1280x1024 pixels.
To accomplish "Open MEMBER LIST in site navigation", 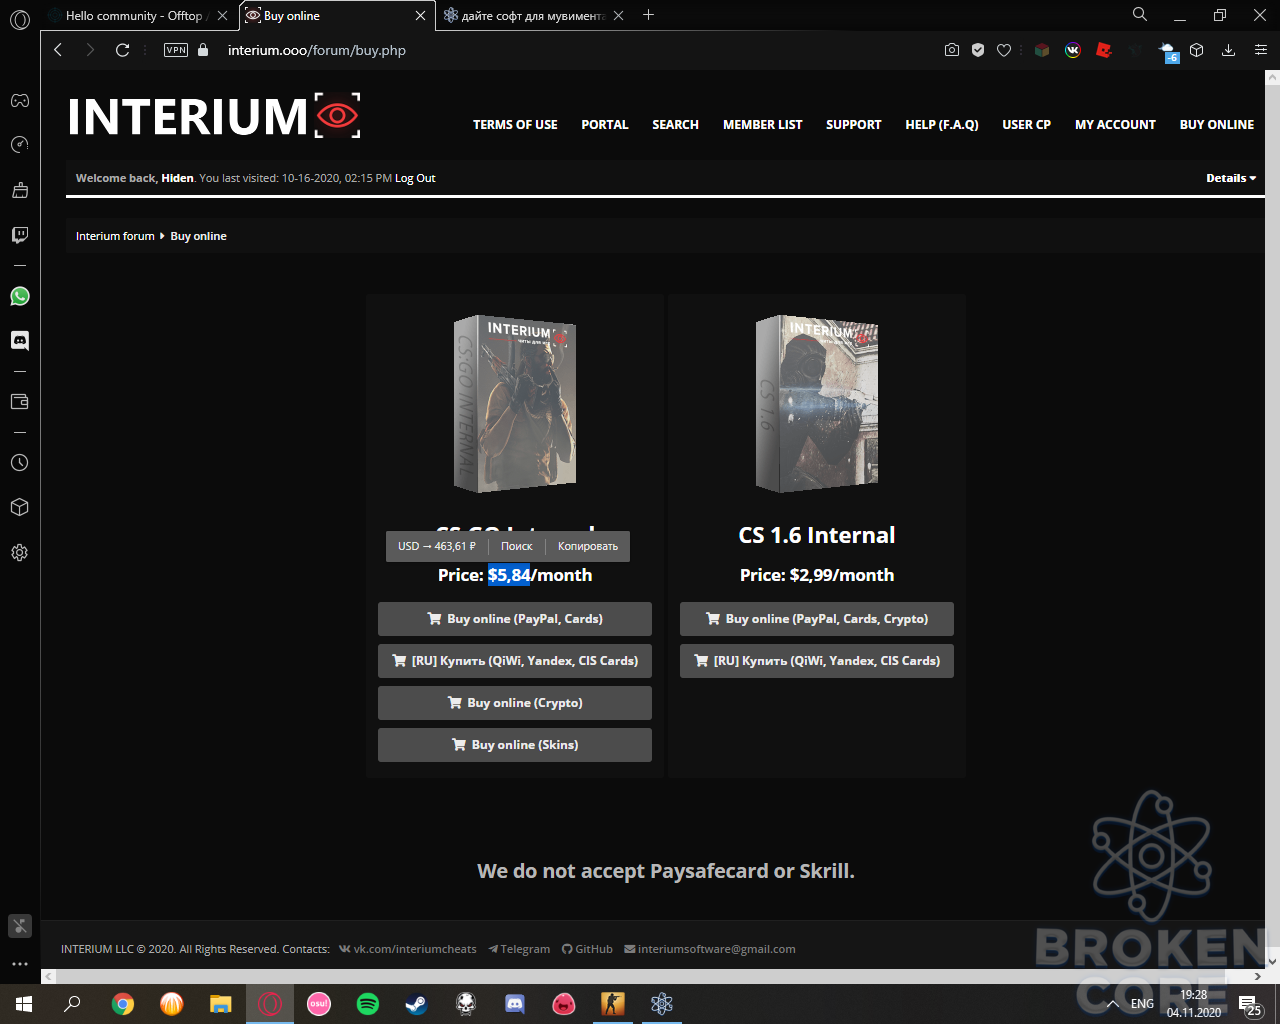I will click(x=763, y=125).
